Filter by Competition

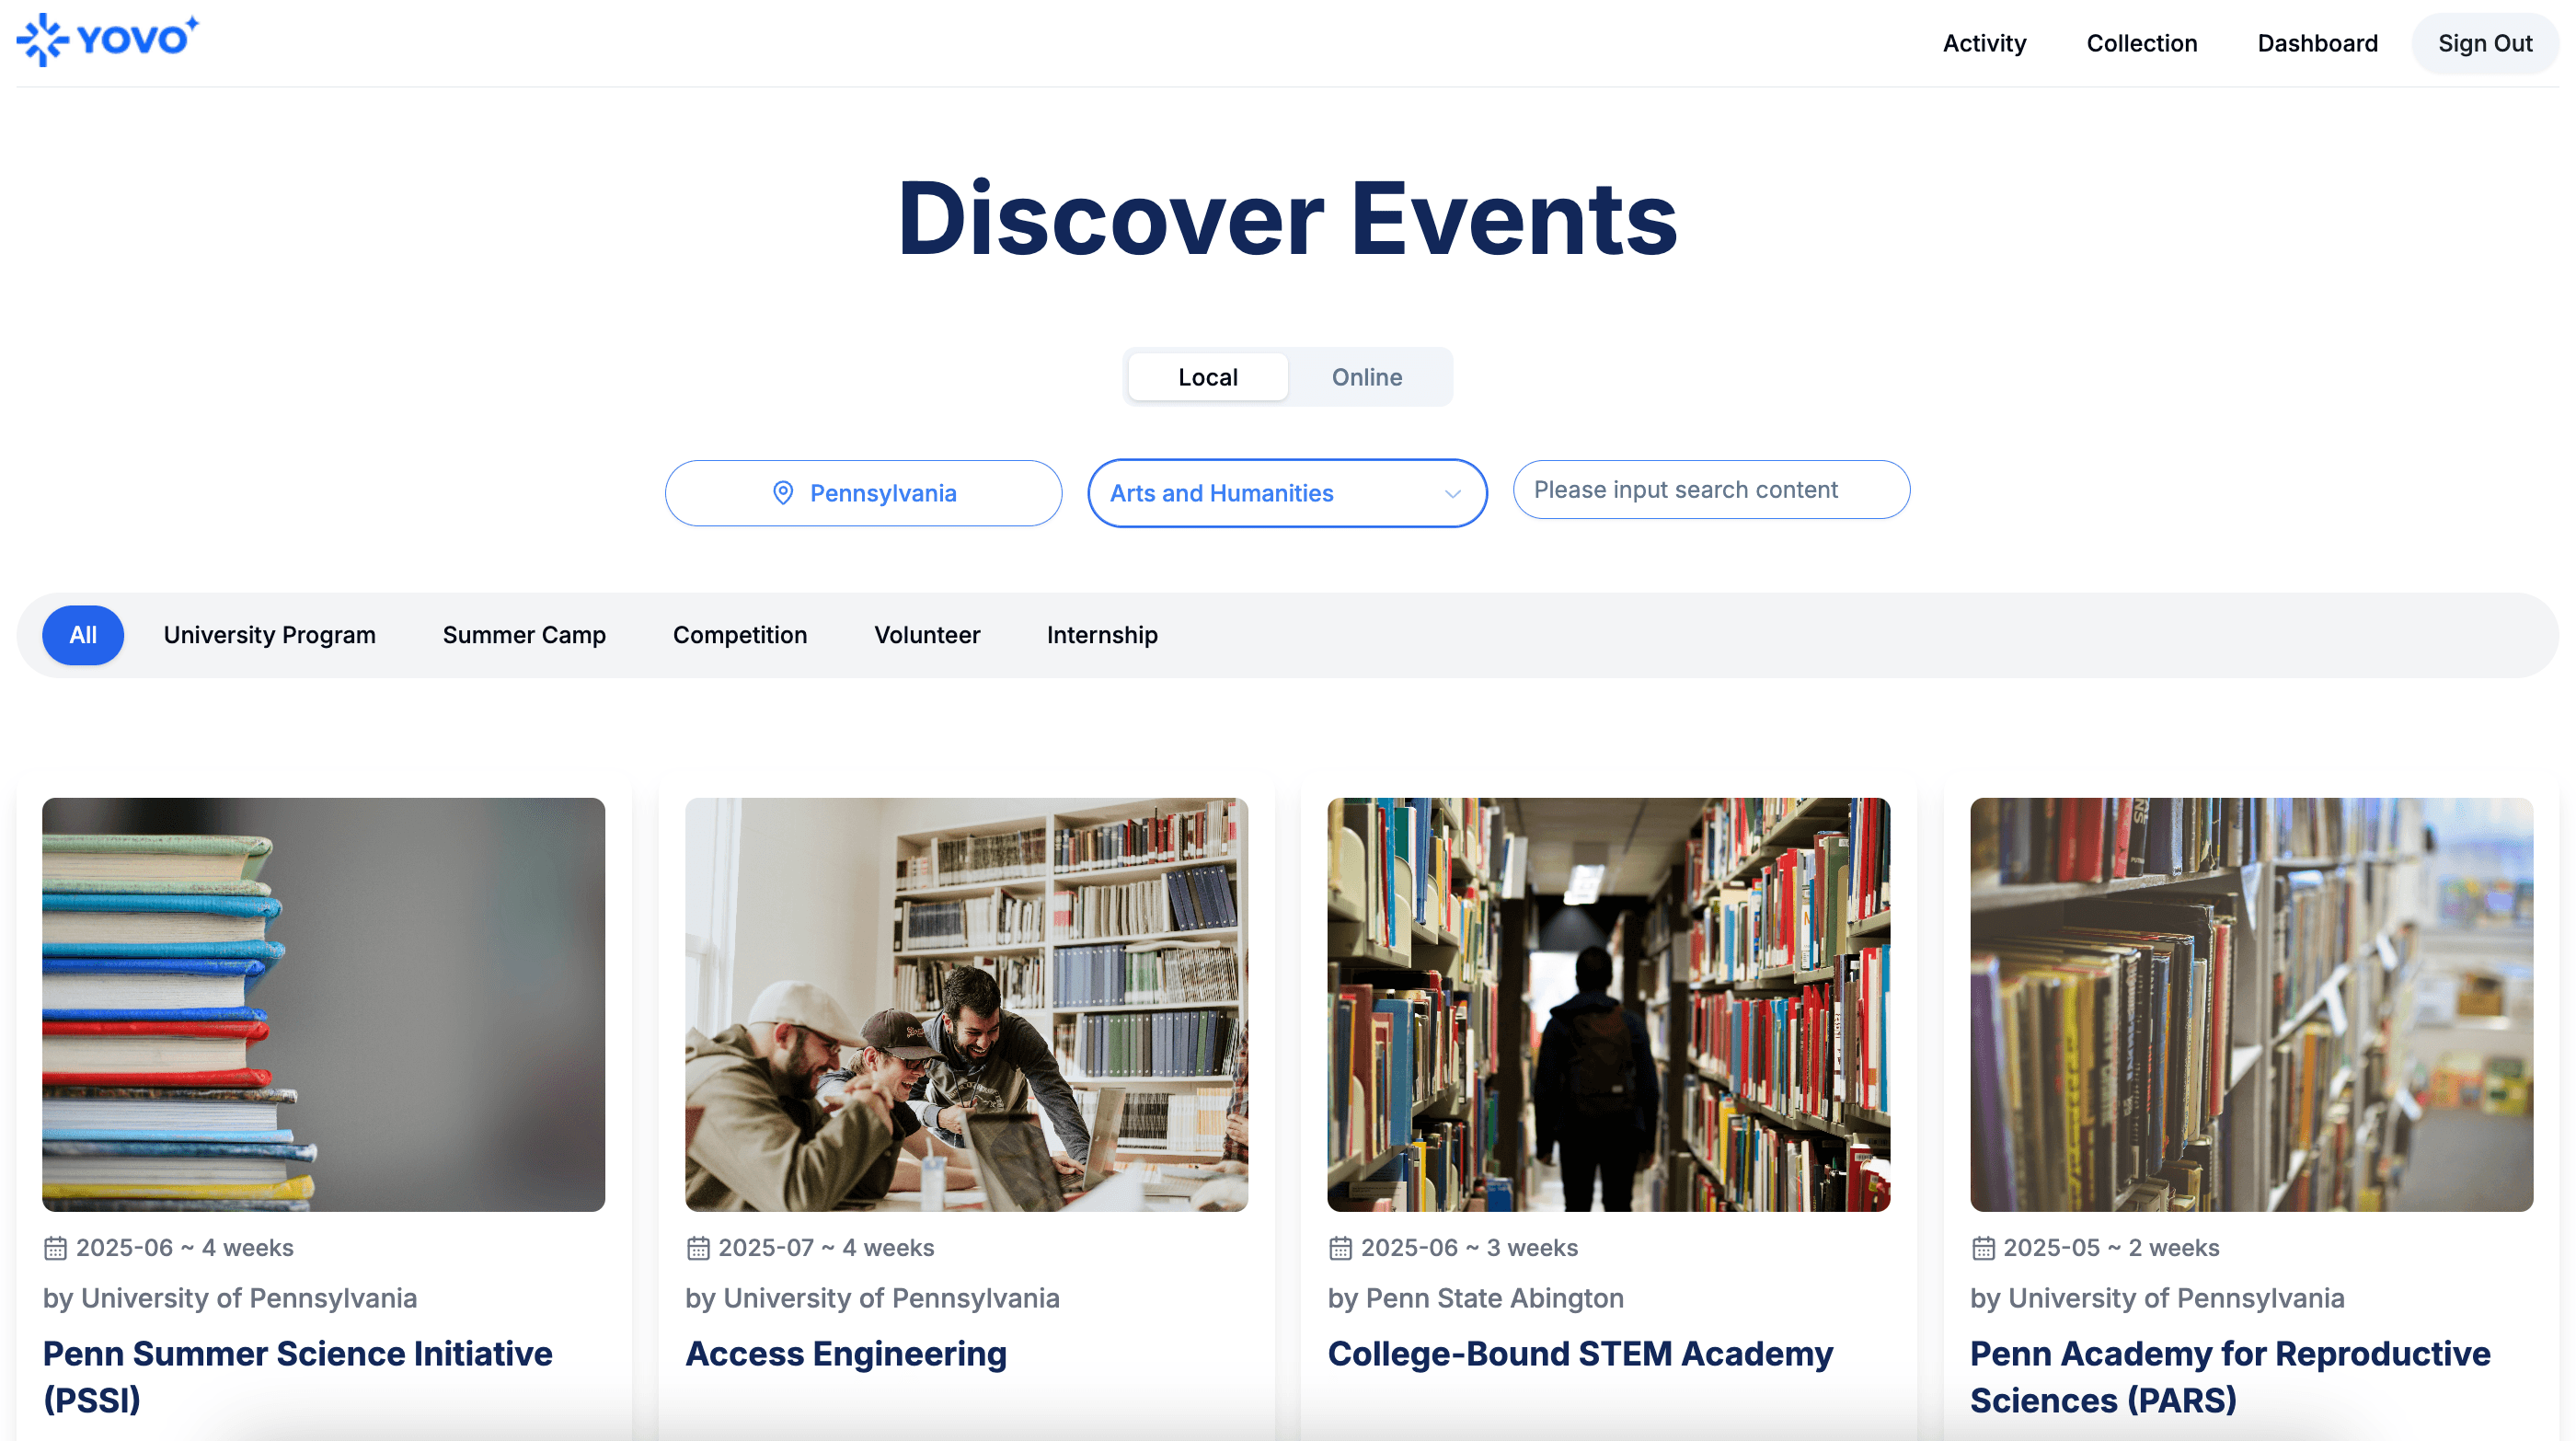pyautogui.click(x=740, y=635)
